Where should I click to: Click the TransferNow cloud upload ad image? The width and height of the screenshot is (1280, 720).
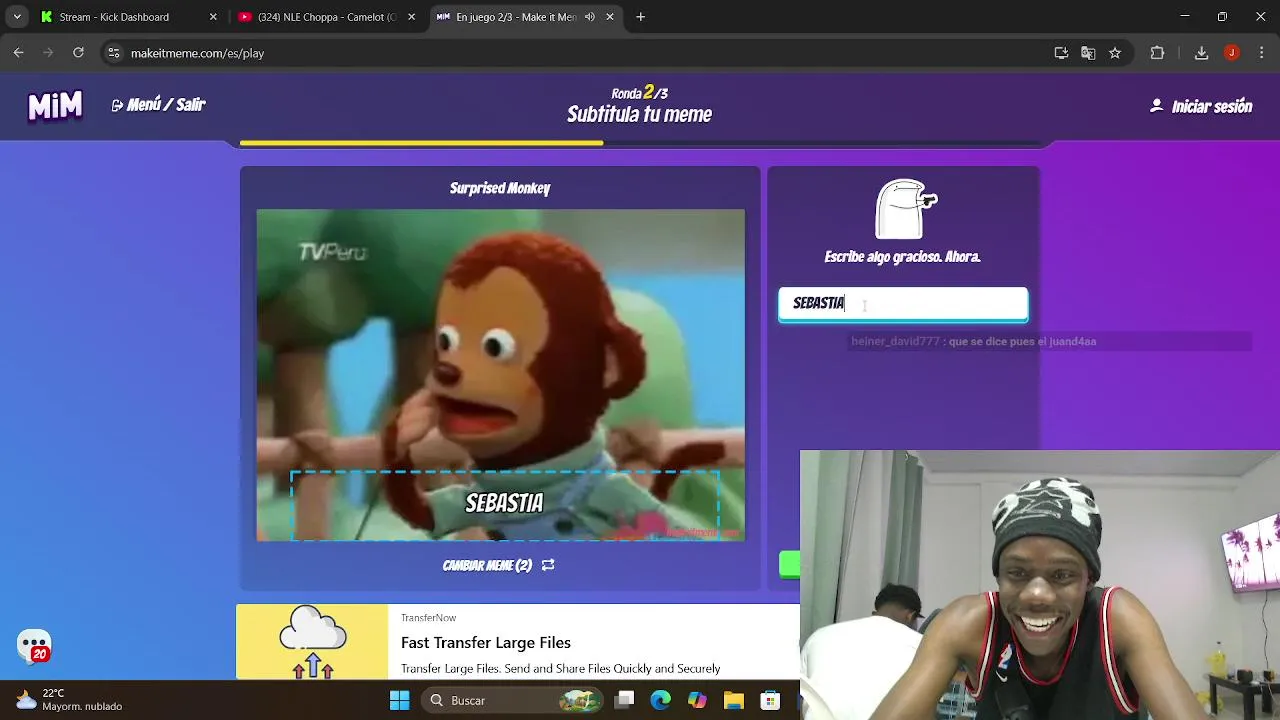[312, 642]
